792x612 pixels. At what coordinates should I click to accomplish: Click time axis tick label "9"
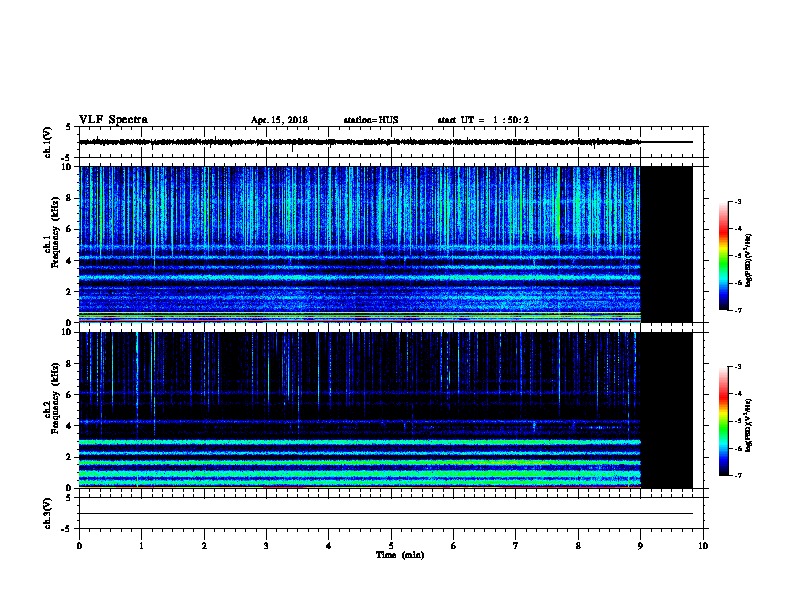[x=640, y=545]
